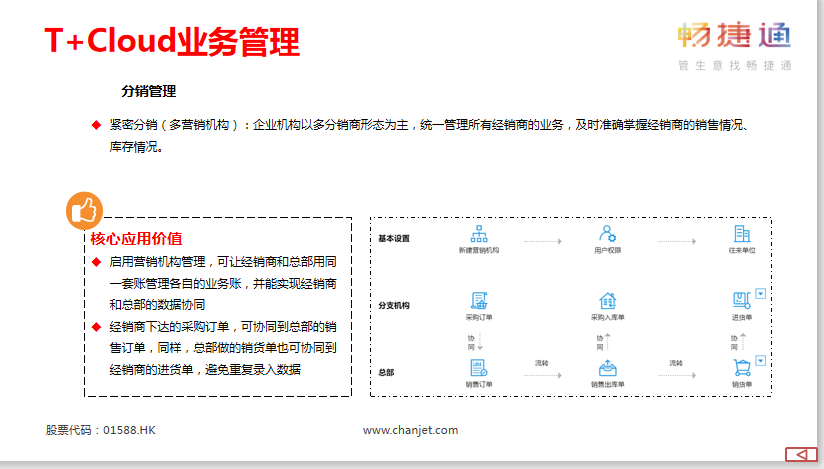This screenshot has width=824, height=469.
Task: Click the 新建营销机构 organization chart icon
Action: (478, 233)
